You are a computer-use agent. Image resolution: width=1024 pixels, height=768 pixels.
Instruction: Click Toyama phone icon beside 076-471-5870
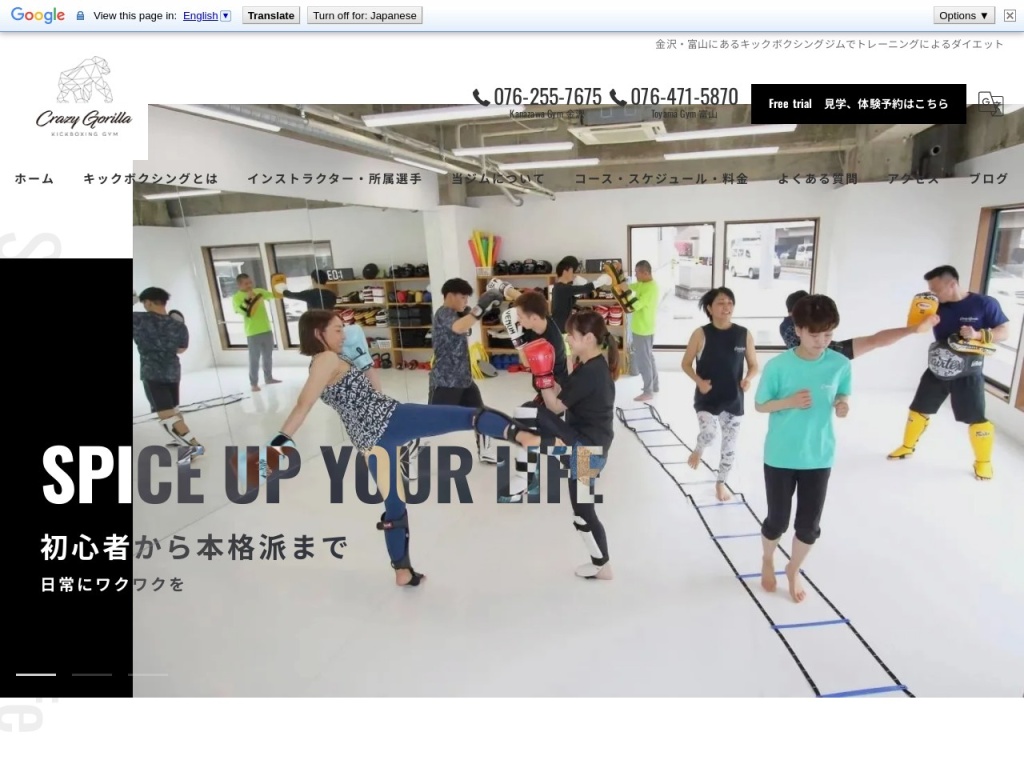coord(617,97)
